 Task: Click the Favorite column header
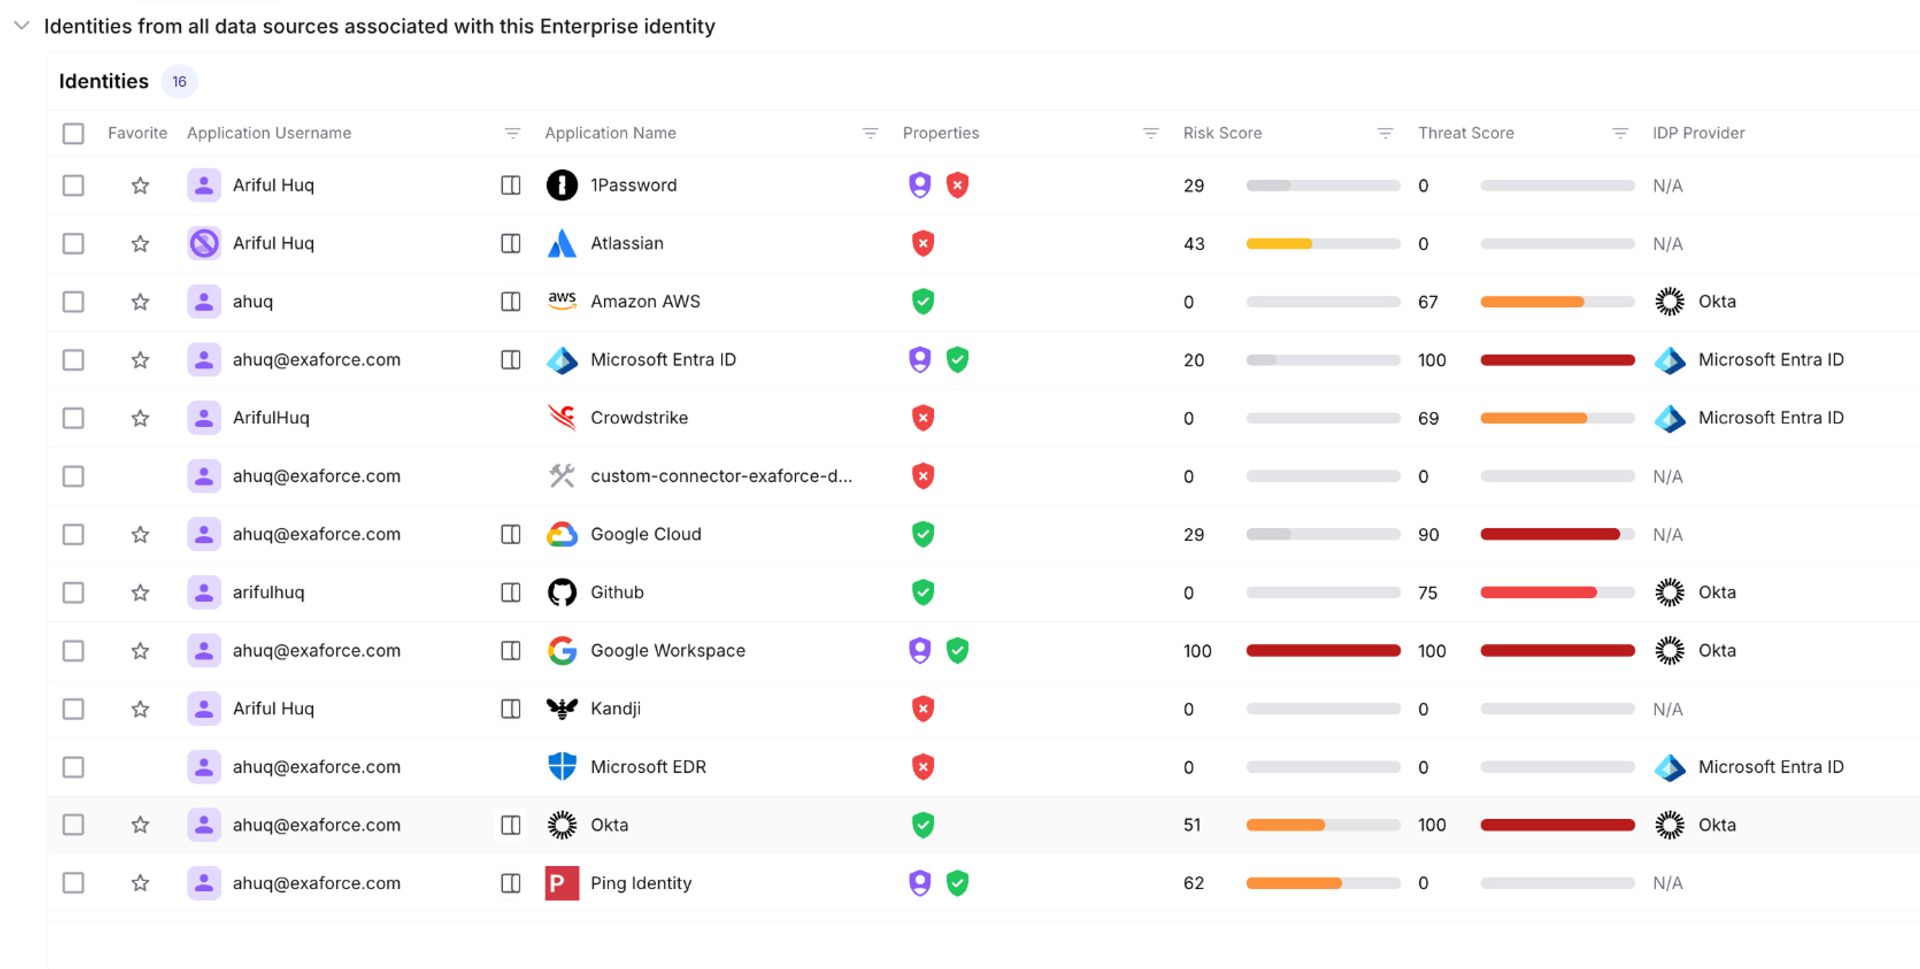(138, 133)
